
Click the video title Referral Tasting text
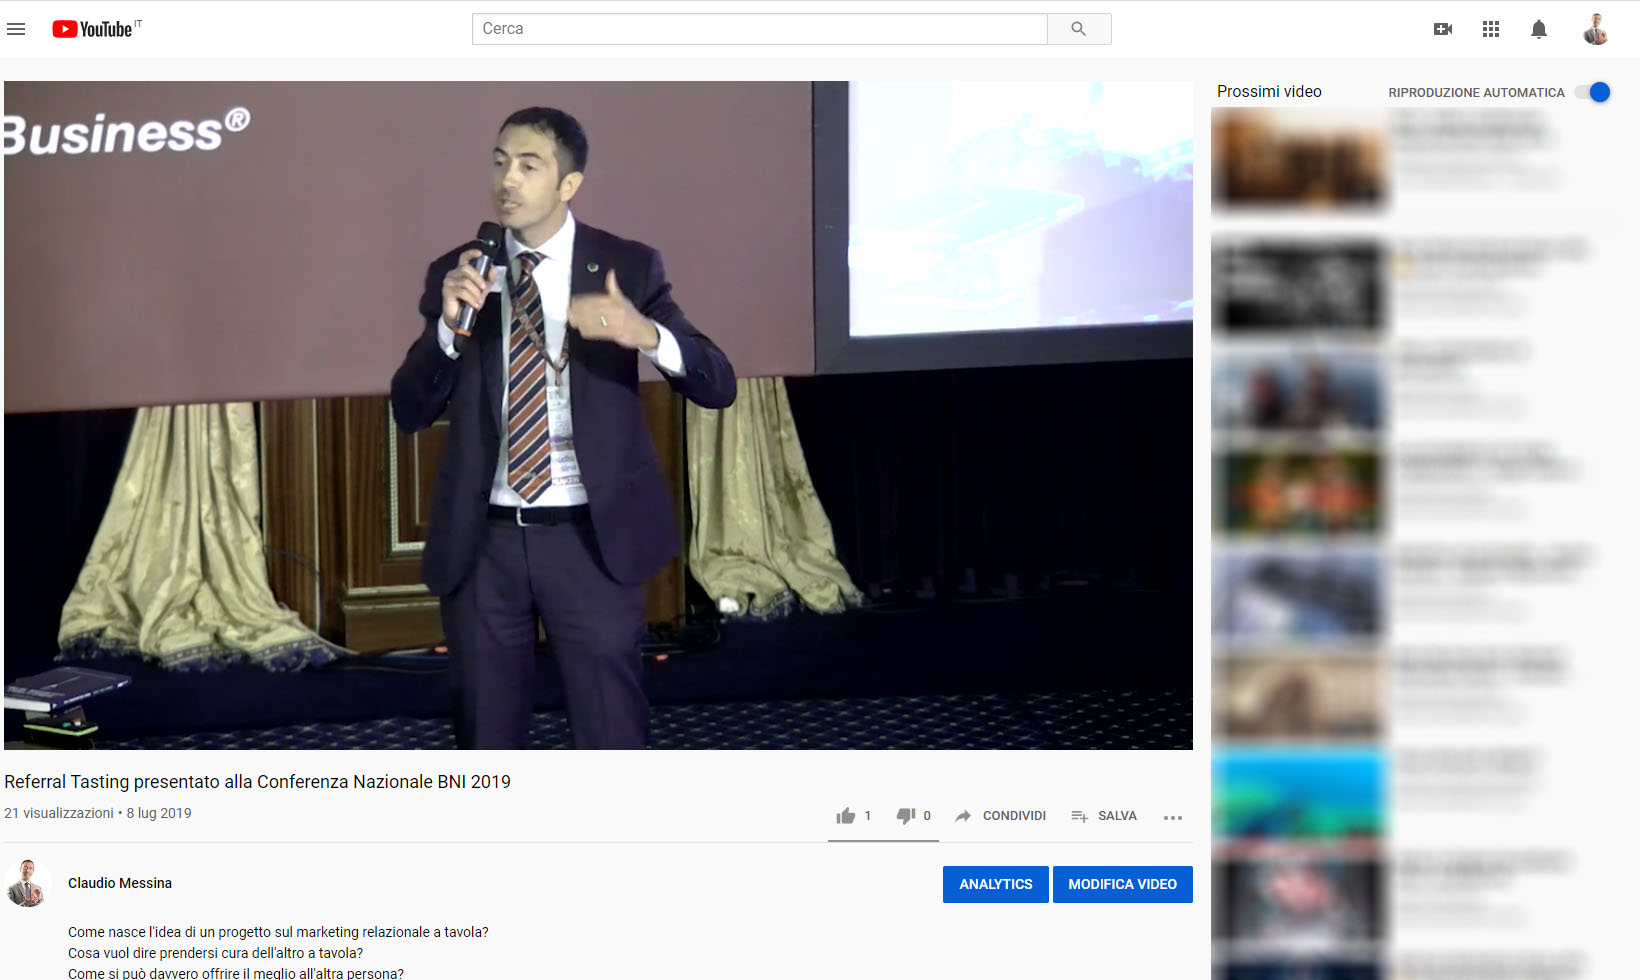[x=257, y=782]
